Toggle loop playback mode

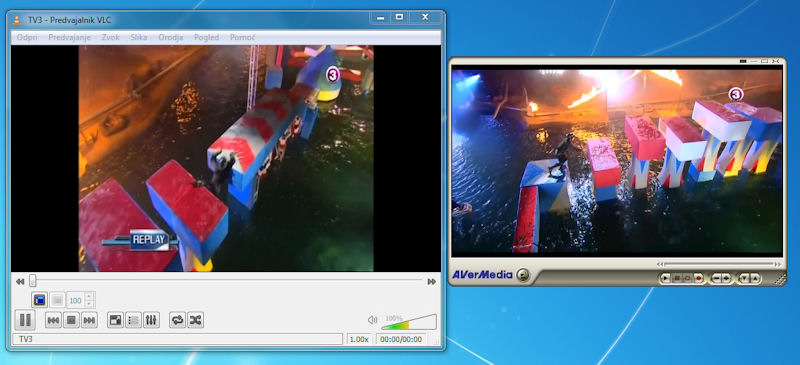pos(178,321)
